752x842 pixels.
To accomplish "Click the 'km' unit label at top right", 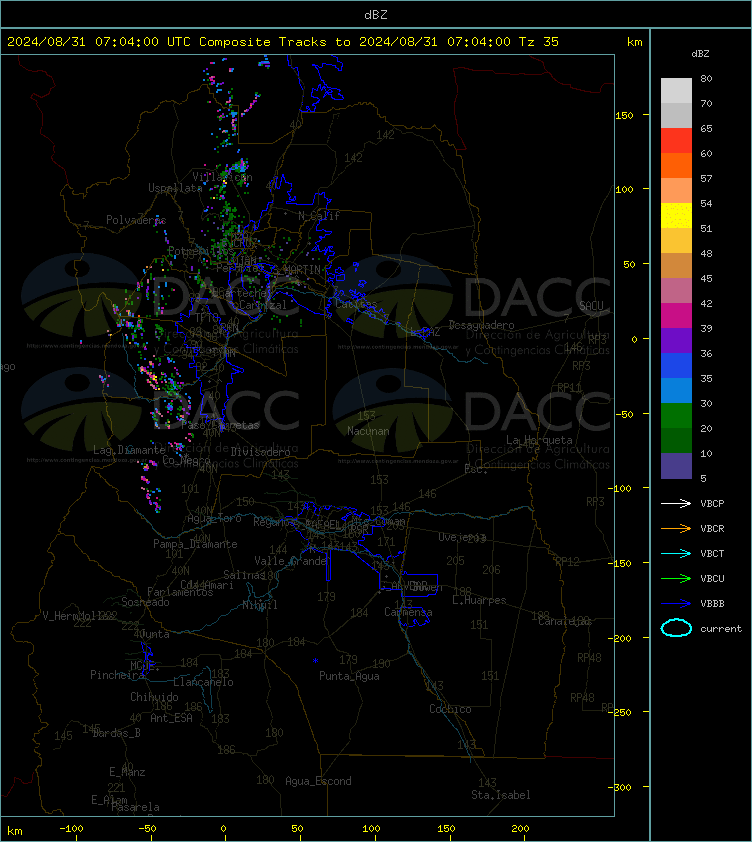I will 634,42.
